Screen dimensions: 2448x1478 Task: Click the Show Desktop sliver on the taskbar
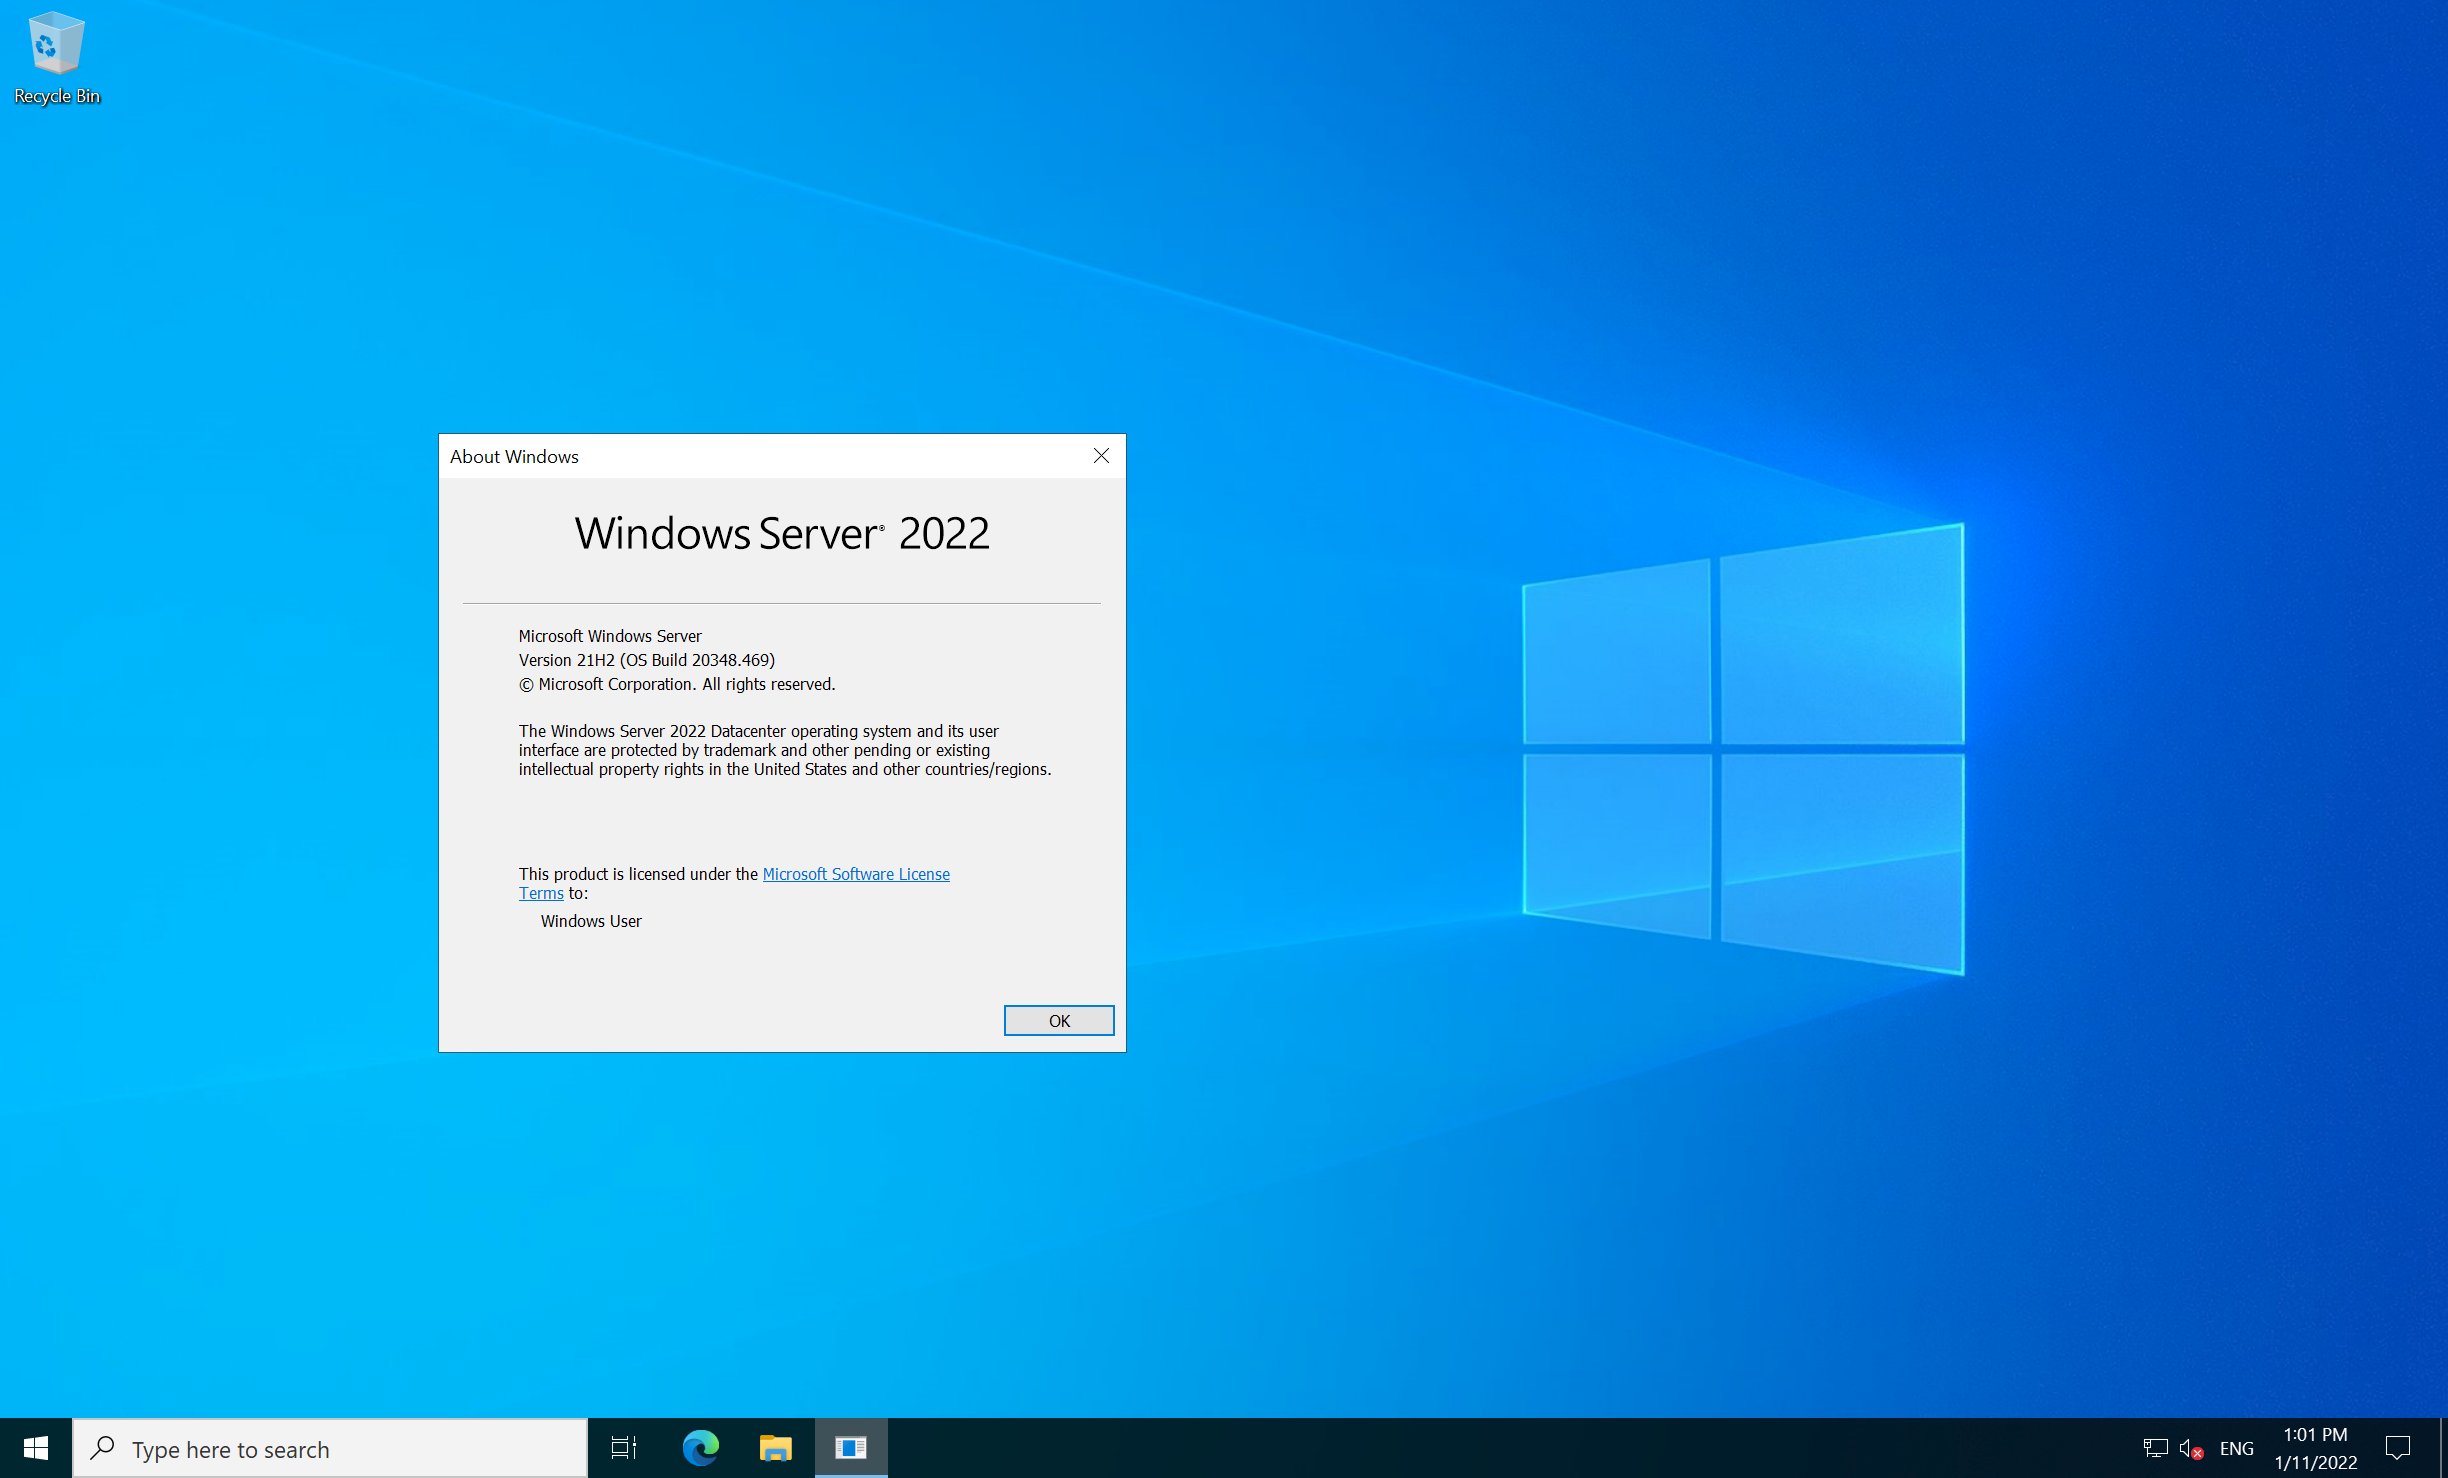click(x=2443, y=1448)
